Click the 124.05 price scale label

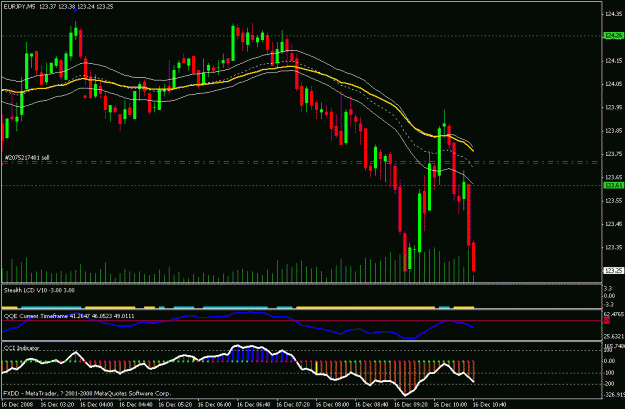(x=613, y=84)
